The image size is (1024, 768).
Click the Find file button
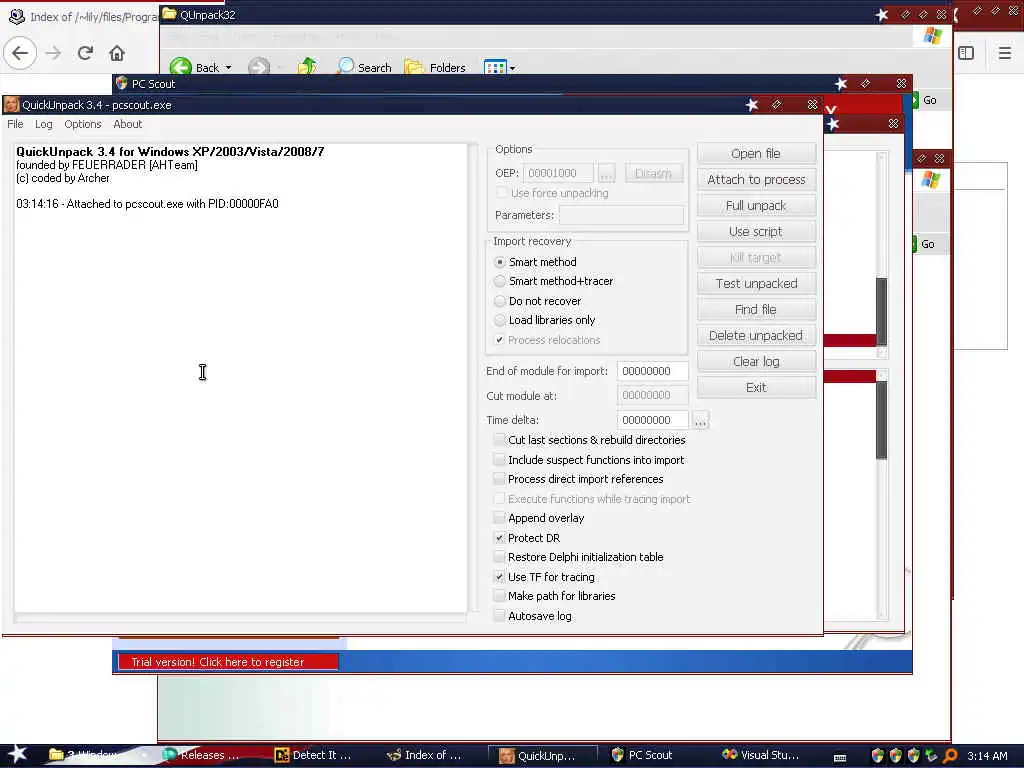tap(756, 310)
